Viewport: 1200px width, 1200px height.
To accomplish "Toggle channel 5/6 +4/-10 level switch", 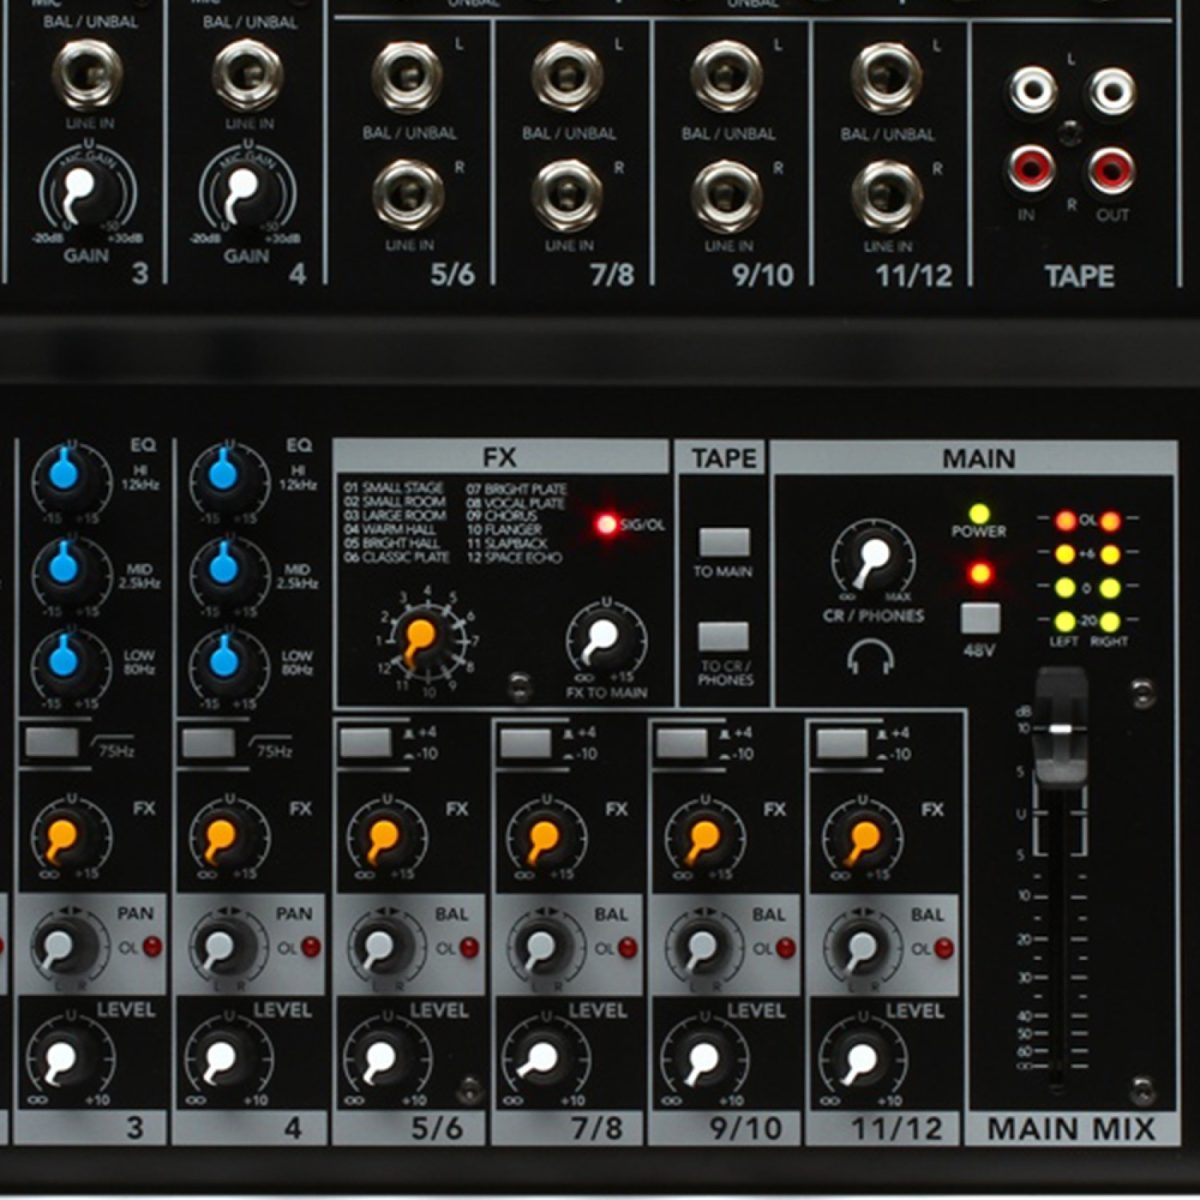I will pos(366,742).
